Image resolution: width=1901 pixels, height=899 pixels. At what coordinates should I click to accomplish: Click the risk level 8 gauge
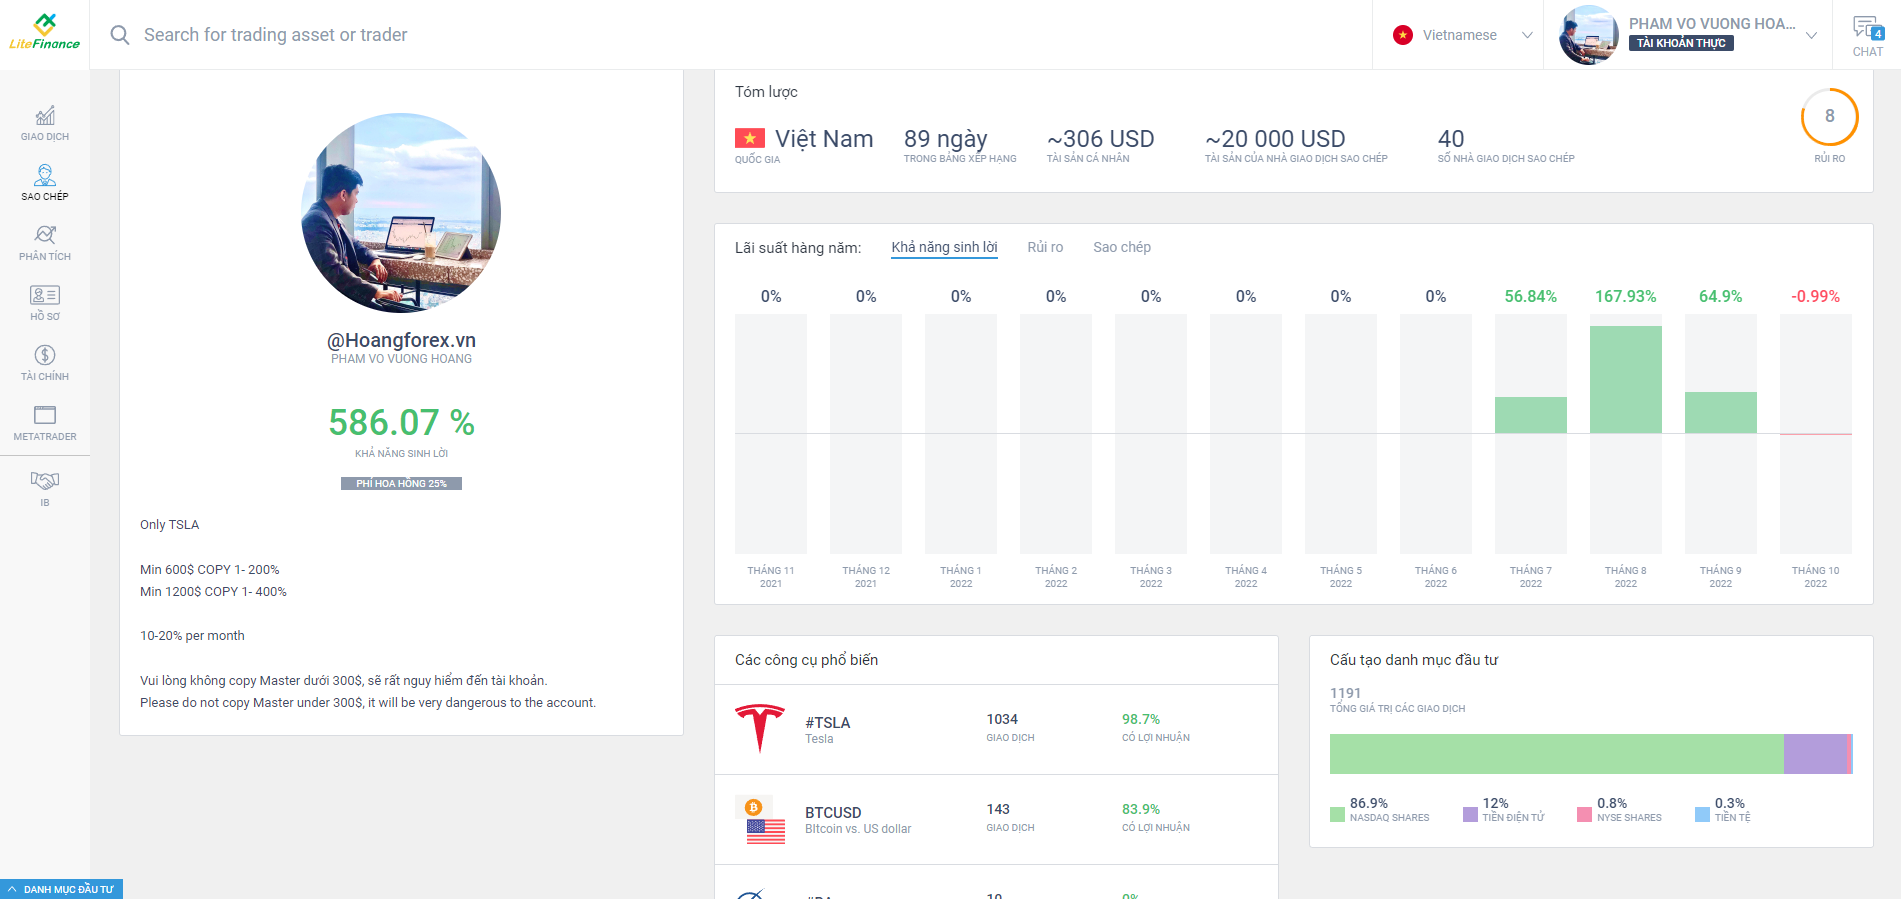[x=1829, y=117]
